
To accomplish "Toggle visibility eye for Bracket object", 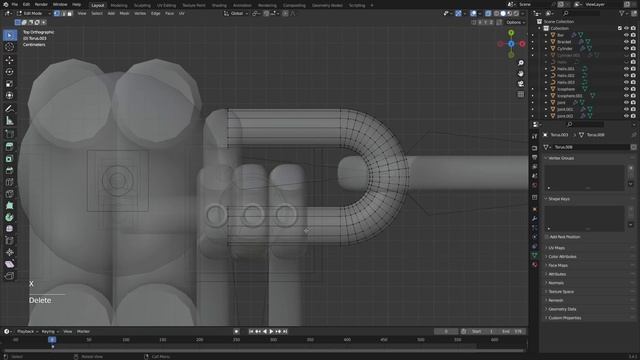I will pos(627,42).
